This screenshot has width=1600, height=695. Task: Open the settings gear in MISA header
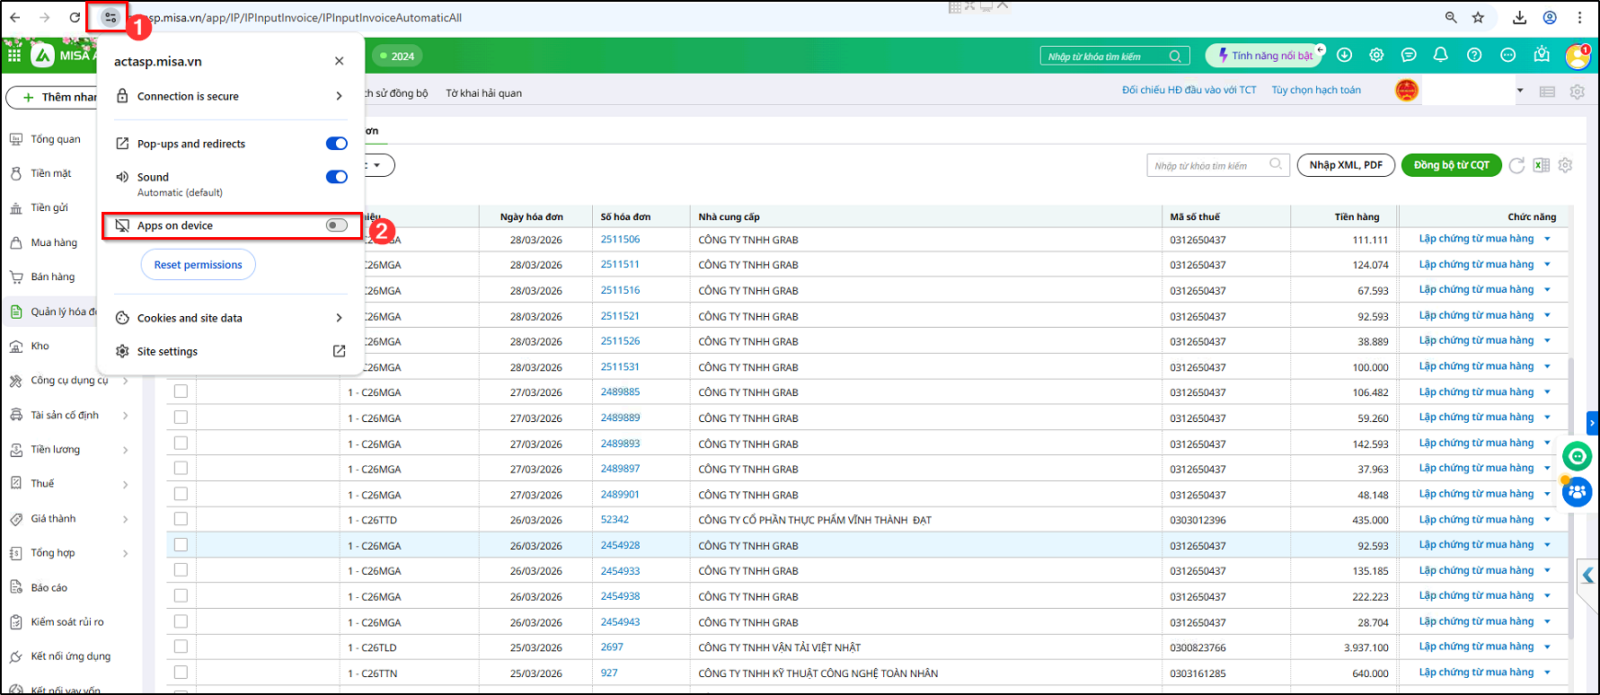pos(1376,55)
